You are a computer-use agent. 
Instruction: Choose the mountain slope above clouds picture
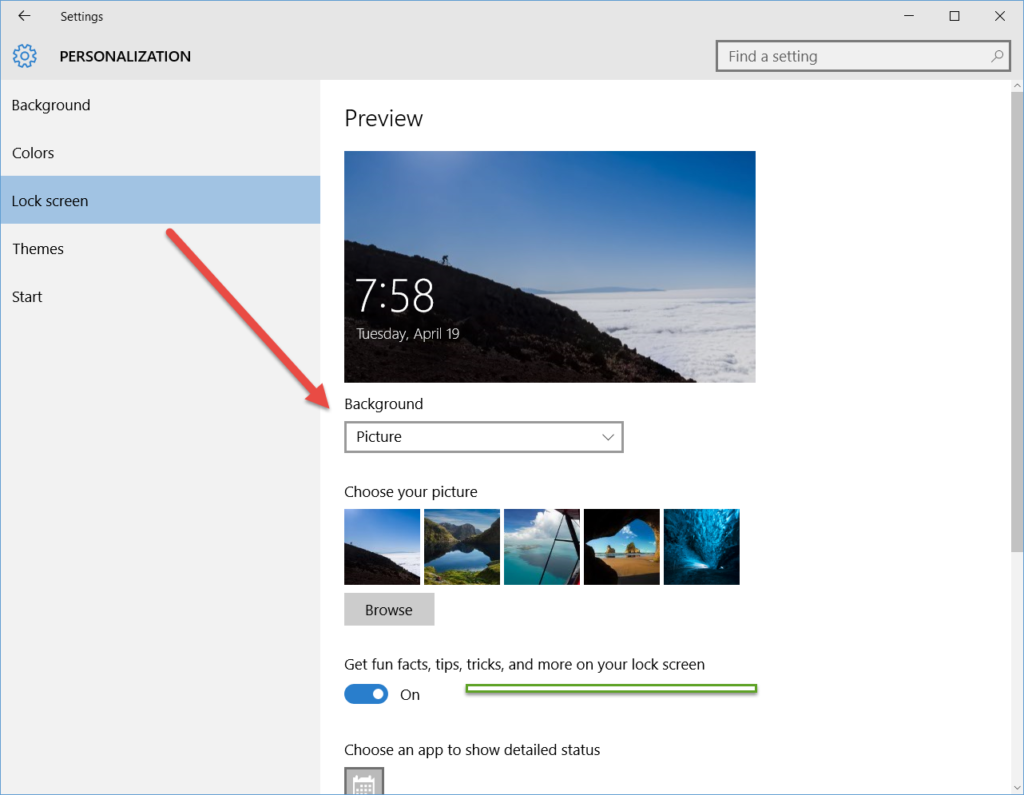(x=382, y=547)
